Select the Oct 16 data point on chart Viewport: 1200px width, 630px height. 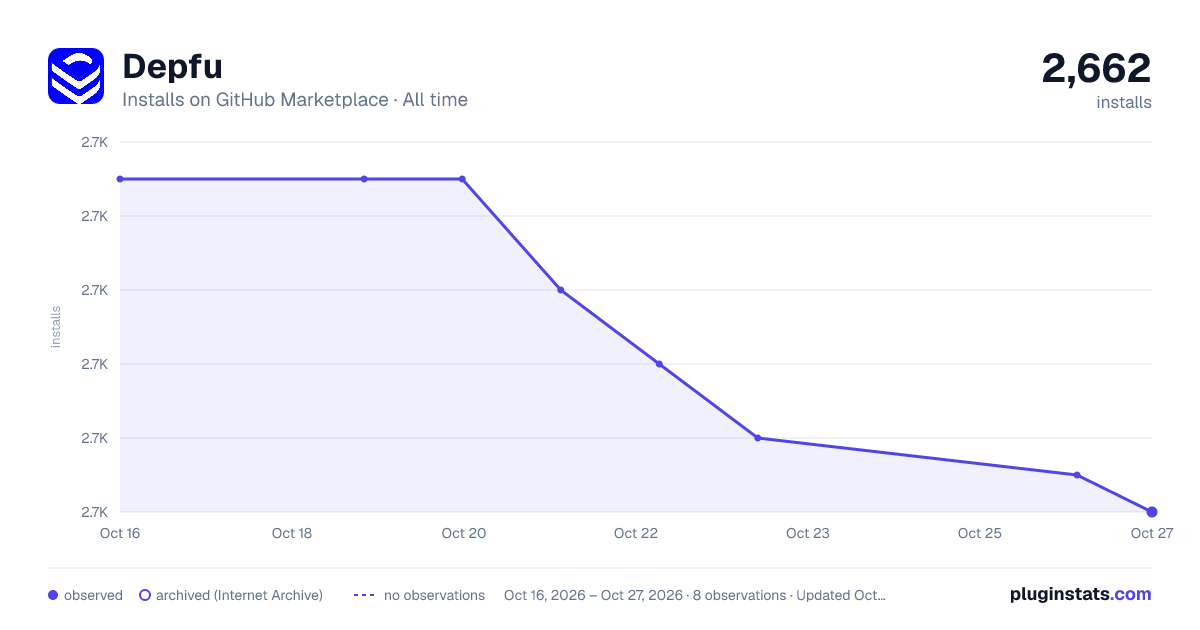(x=120, y=179)
